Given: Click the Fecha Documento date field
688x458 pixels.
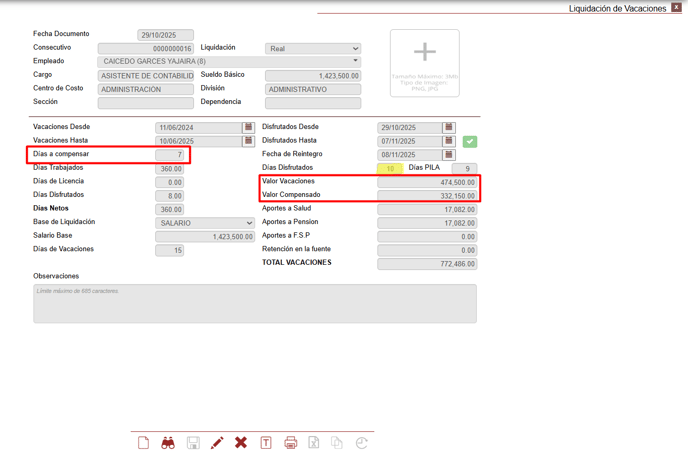Looking at the screenshot, I should pos(165,35).
